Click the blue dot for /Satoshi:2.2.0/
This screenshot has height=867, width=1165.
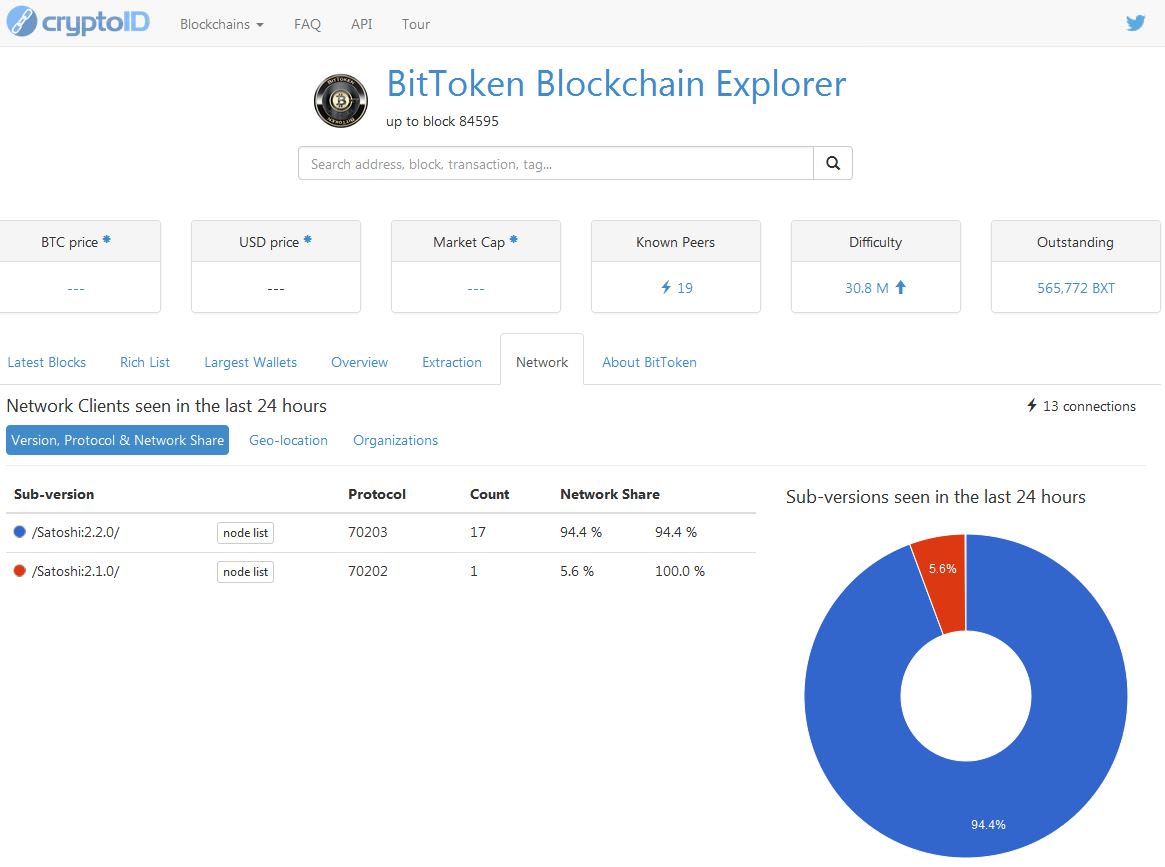coord(20,531)
